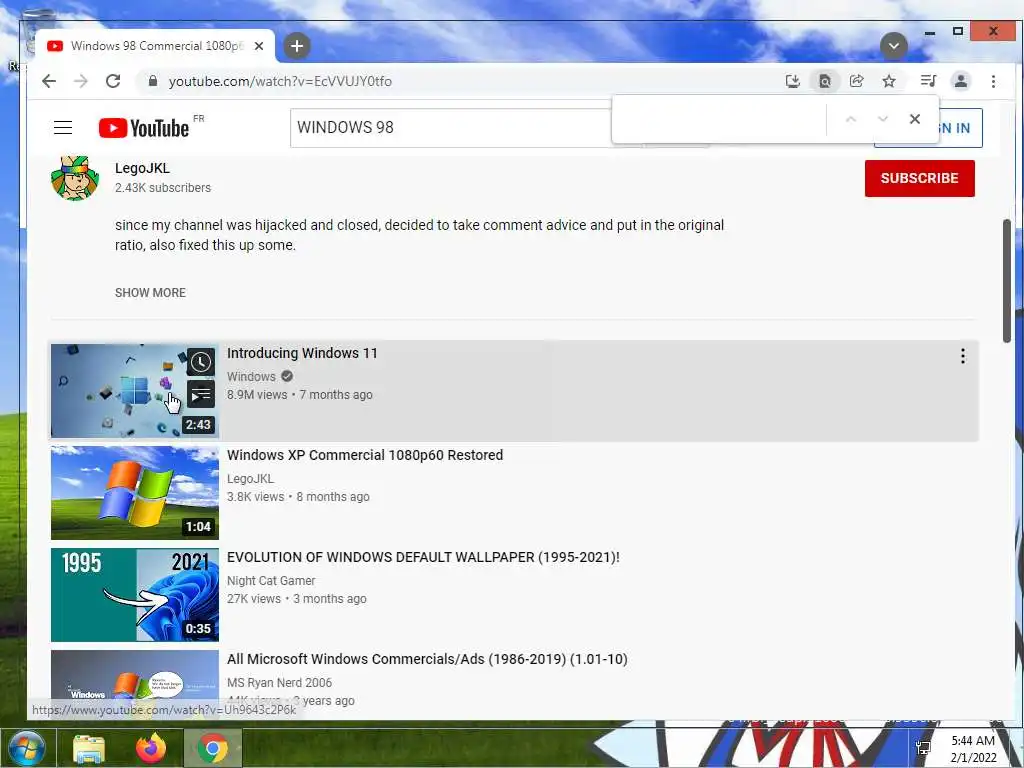The height and width of the screenshot is (768, 1024).
Task: Open Windows XP Commercial 1080p60 Restored title
Action: [x=365, y=455]
